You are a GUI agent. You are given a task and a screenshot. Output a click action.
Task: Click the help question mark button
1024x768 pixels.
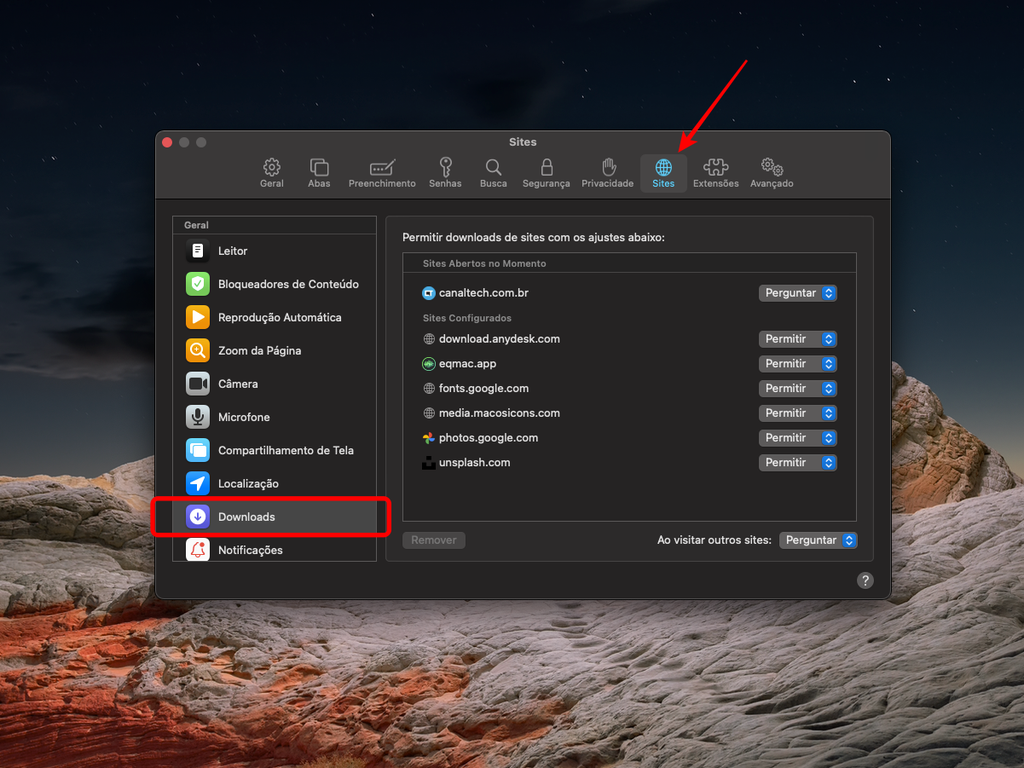(865, 581)
